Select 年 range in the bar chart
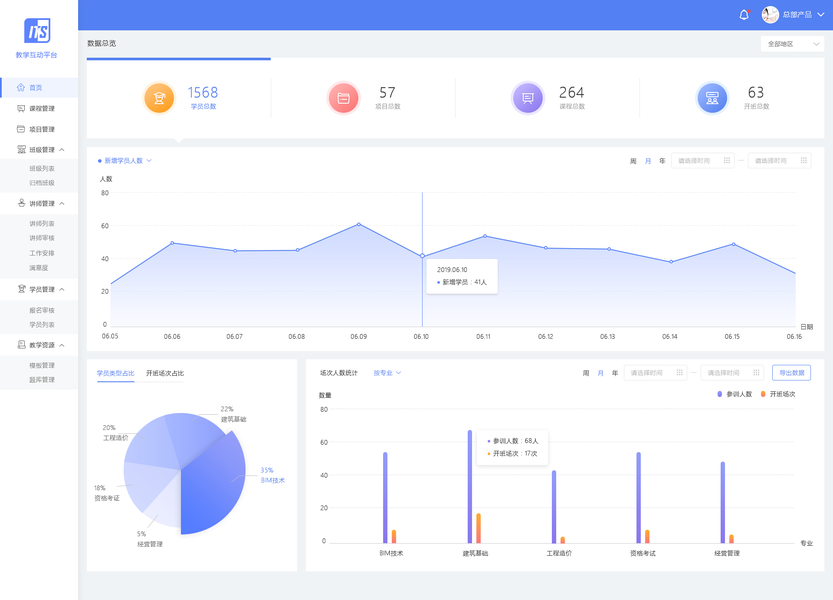The width and height of the screenshot is (833, 600). [x=615, y=373]
